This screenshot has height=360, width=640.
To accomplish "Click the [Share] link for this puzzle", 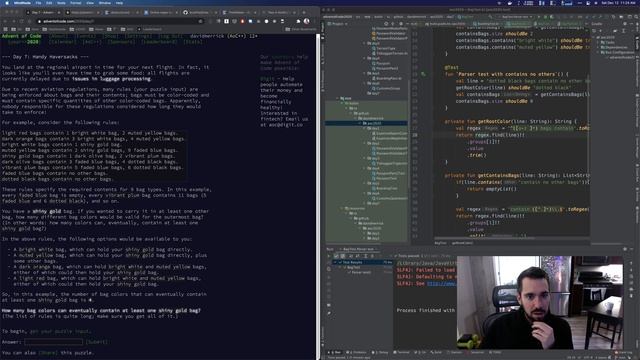I will pyautogui.click(x=48, y=353).
